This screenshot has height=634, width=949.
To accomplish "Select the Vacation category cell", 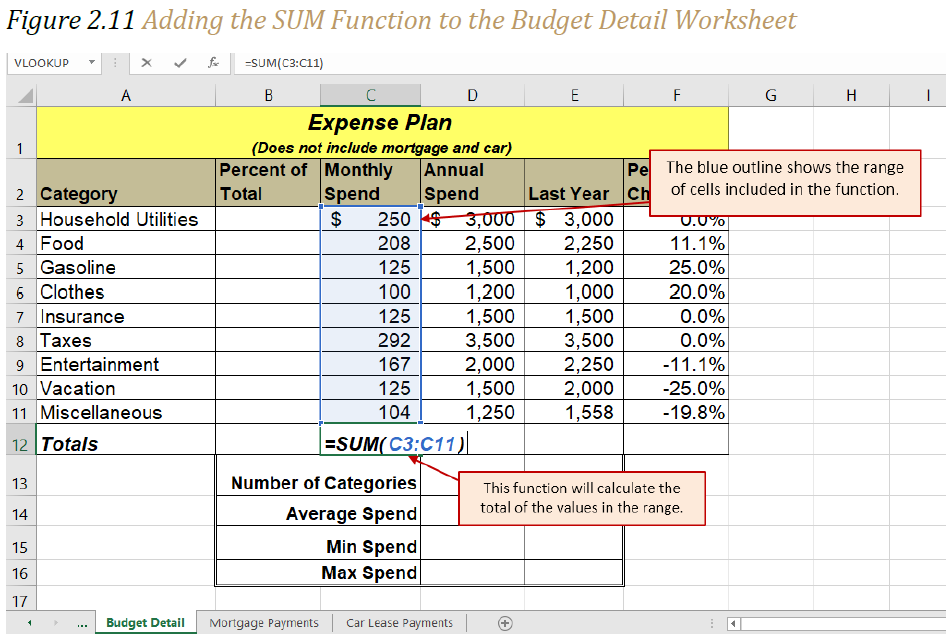I will pyautogui.click(x=126, y=388).
